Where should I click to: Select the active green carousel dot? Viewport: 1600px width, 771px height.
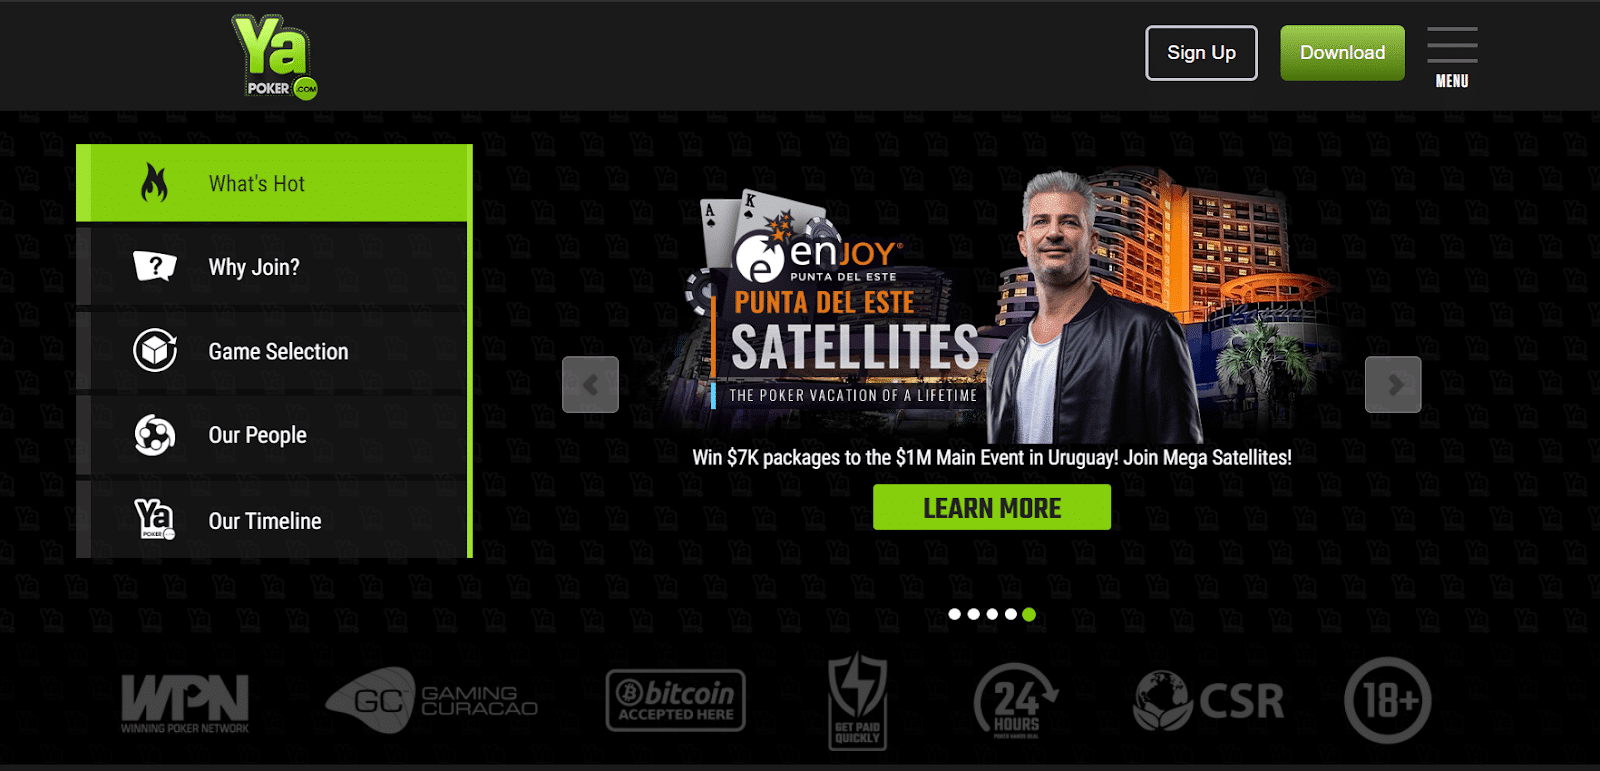[1029, 614]
